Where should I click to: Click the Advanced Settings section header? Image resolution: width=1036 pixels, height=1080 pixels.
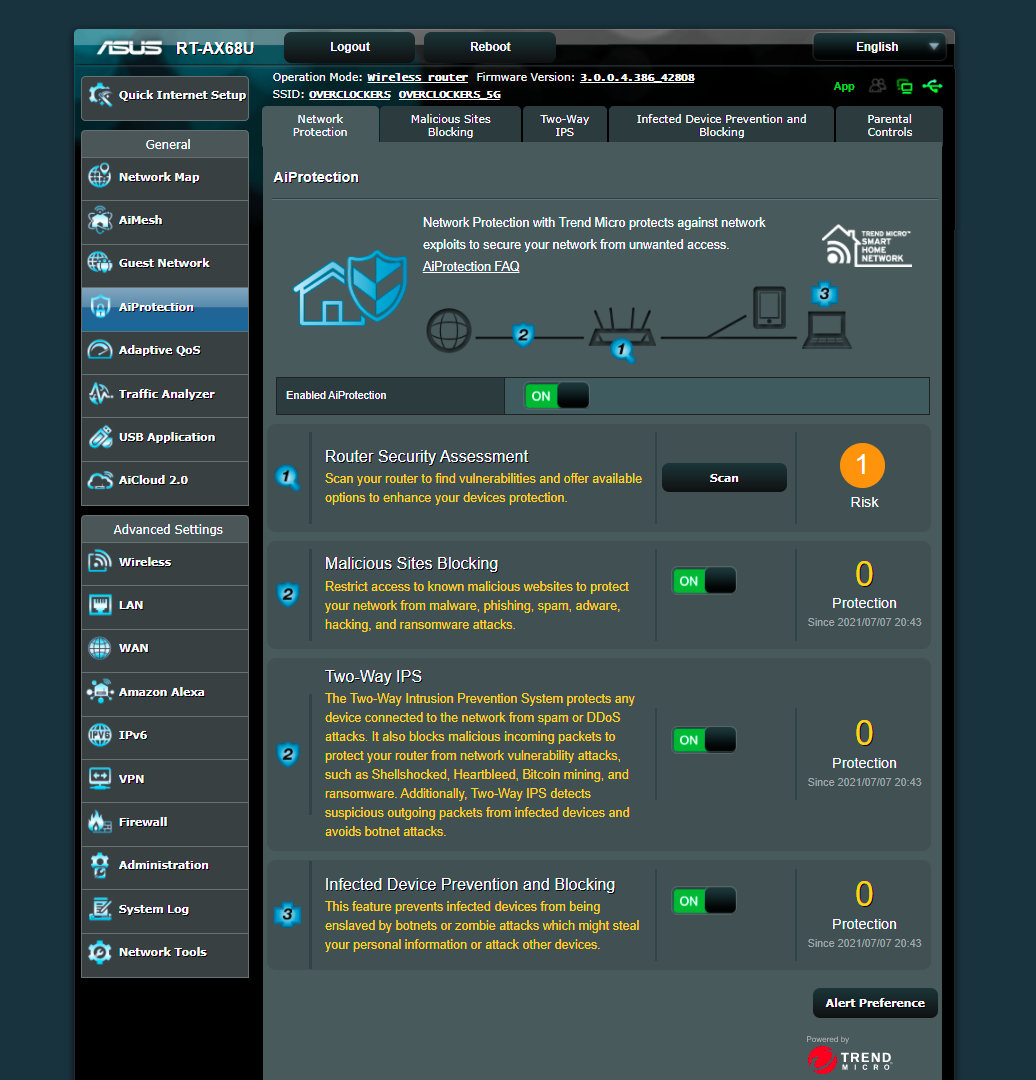tap(167, 529)
